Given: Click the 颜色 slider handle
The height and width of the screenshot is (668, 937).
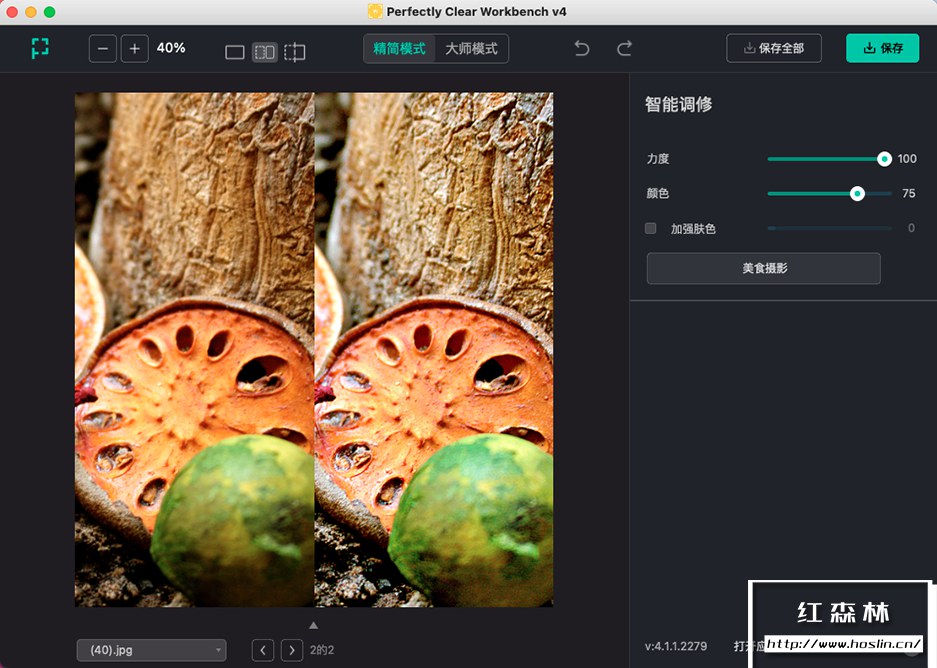Looking at the screenshot, I should pos(856,194).
